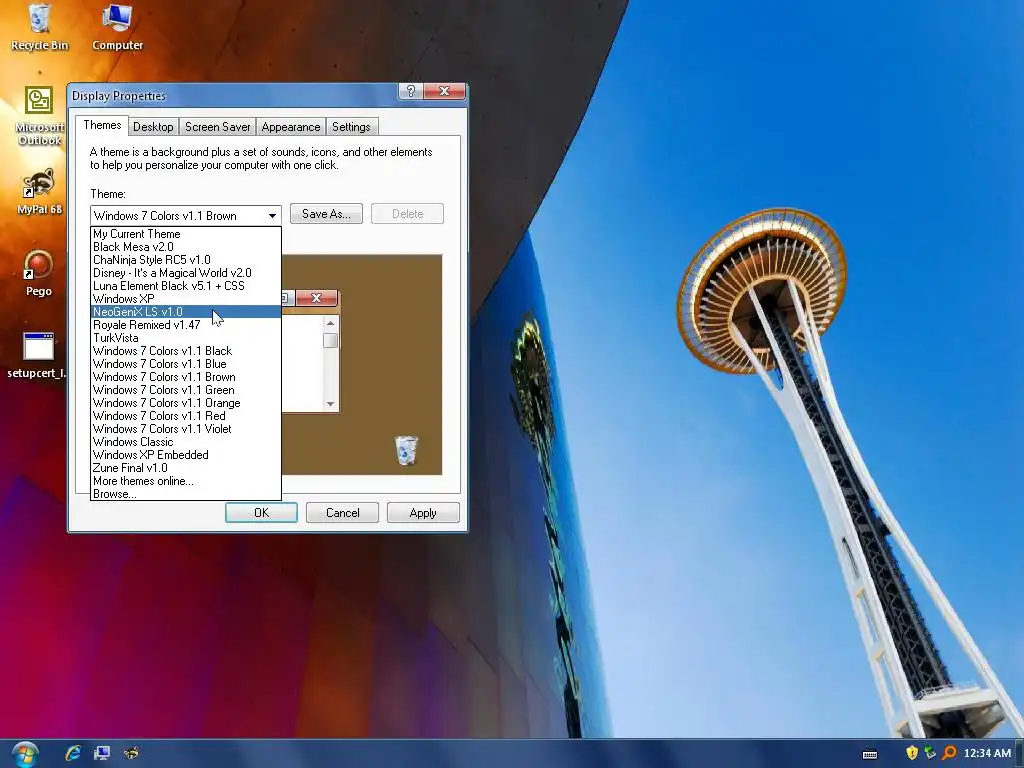Image resolution: width=1024 pixels, height=768 pixels.
Task: Open the Start menu orb
Action: tap(25, 754)
